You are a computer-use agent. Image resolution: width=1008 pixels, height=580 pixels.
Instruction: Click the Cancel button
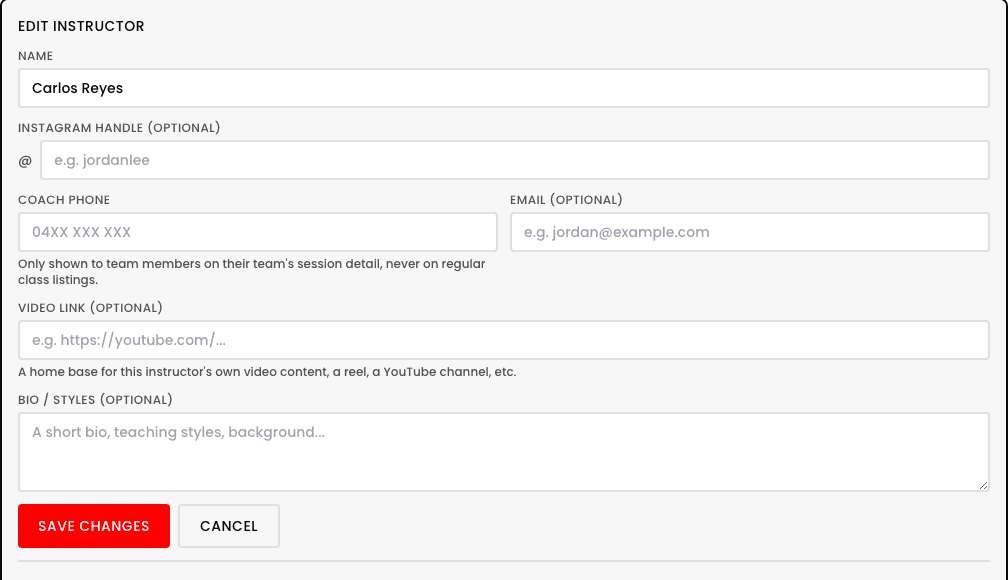(229, 526)
